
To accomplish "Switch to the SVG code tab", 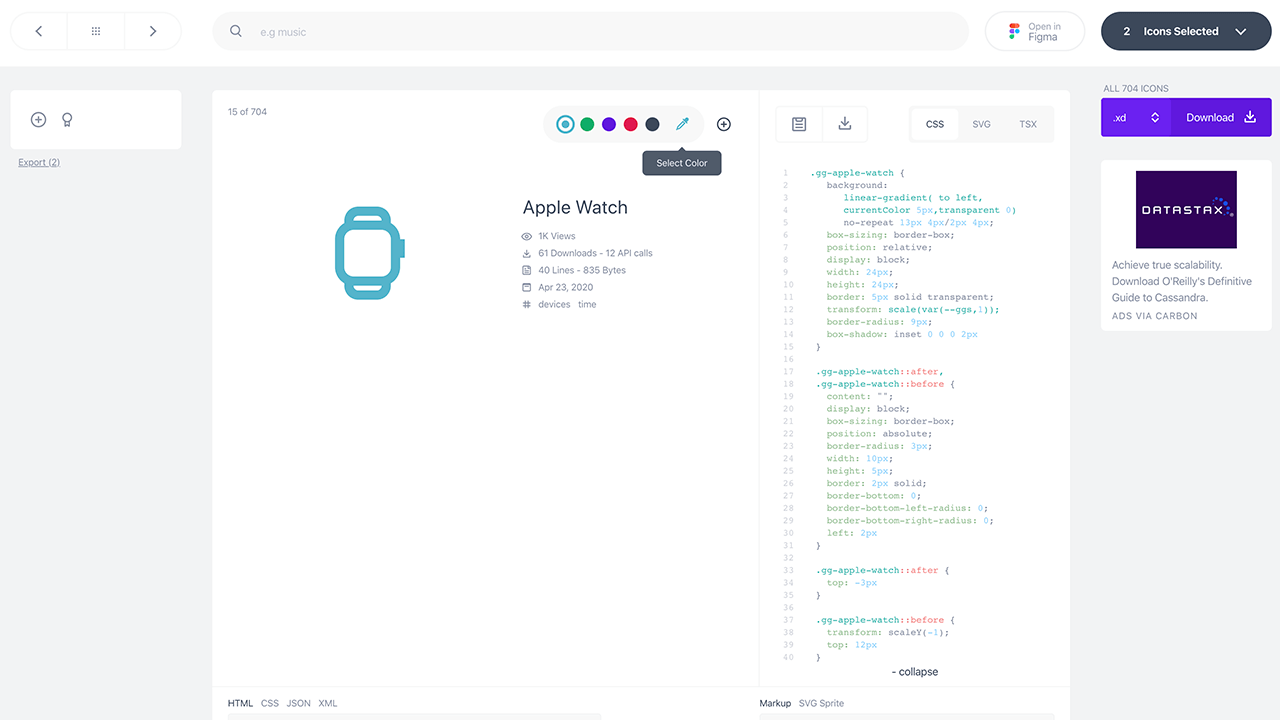I will 981,124.
